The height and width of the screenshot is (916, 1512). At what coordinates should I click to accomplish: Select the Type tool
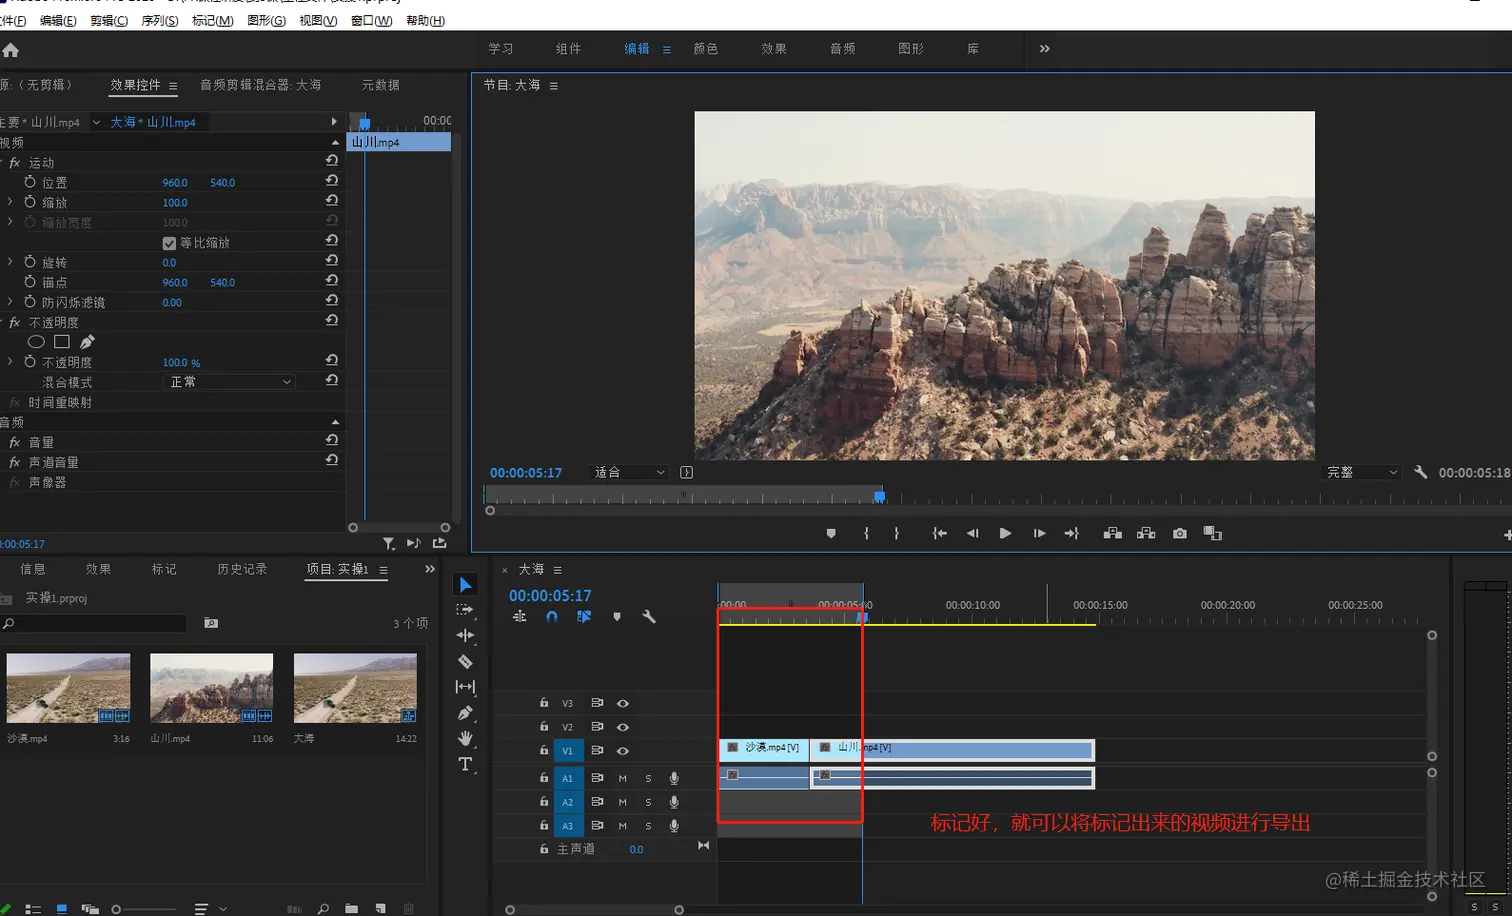tap(465, 764)
